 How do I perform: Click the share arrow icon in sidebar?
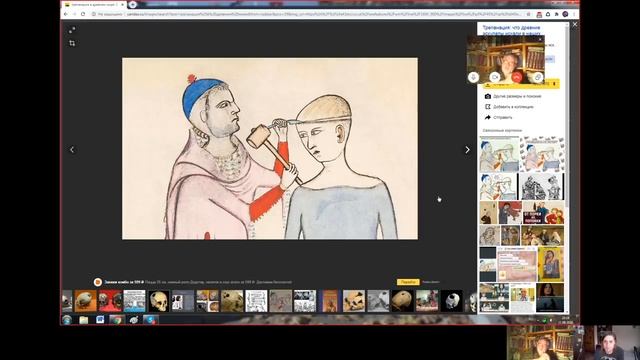point(487,118)
